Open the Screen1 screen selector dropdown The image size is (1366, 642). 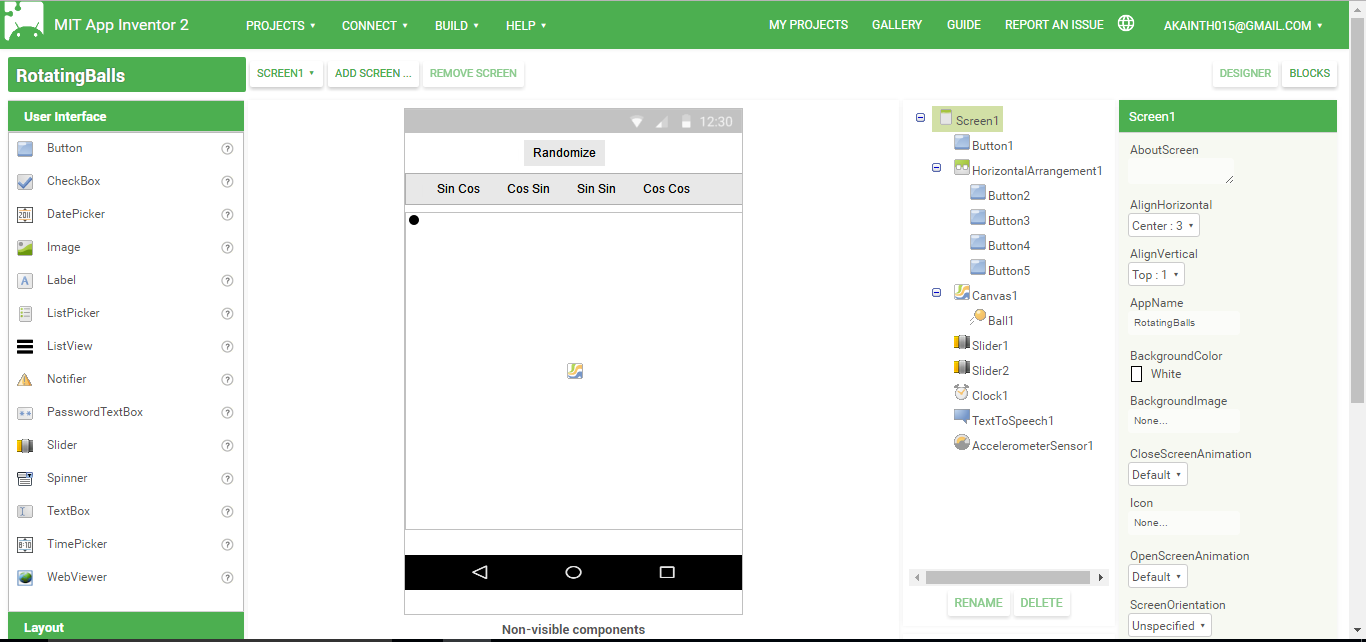click(286, 73)
